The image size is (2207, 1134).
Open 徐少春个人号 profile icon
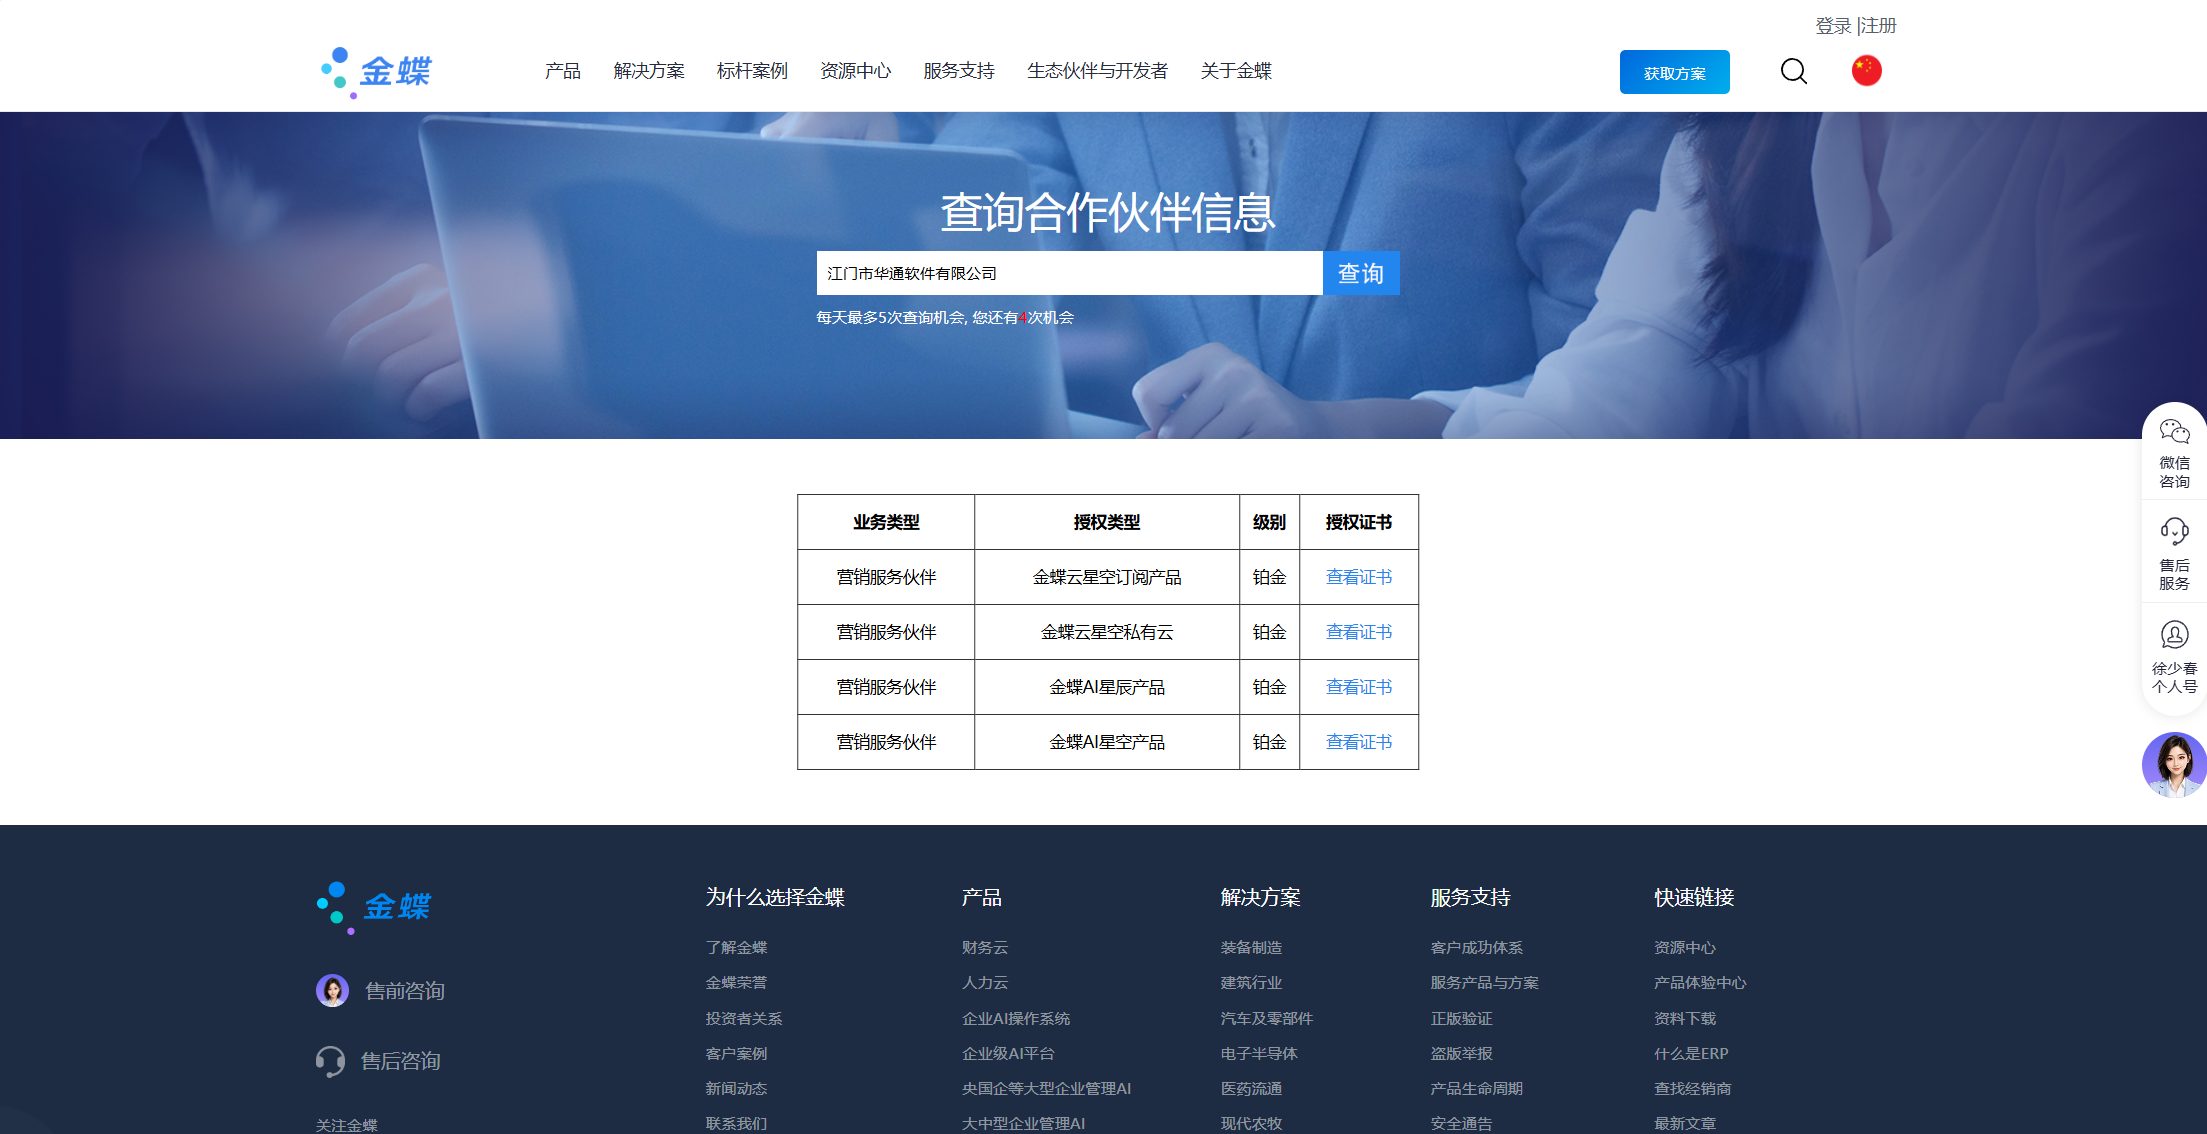coord(2174,635)
